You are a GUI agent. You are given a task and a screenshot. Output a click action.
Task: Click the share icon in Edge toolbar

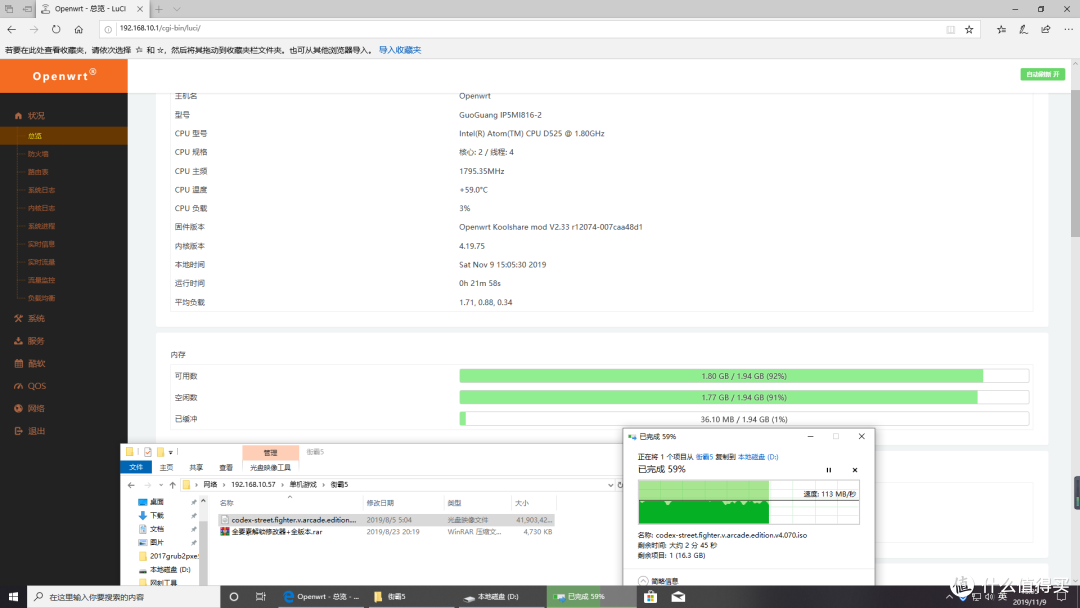[x=1046, y=29]
